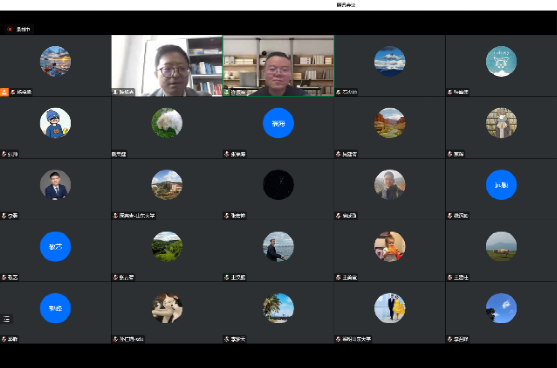557x368 pixels.
Task: Click the orange host badge on first tile
Action: pyautogui.click(x=4, y=92)
